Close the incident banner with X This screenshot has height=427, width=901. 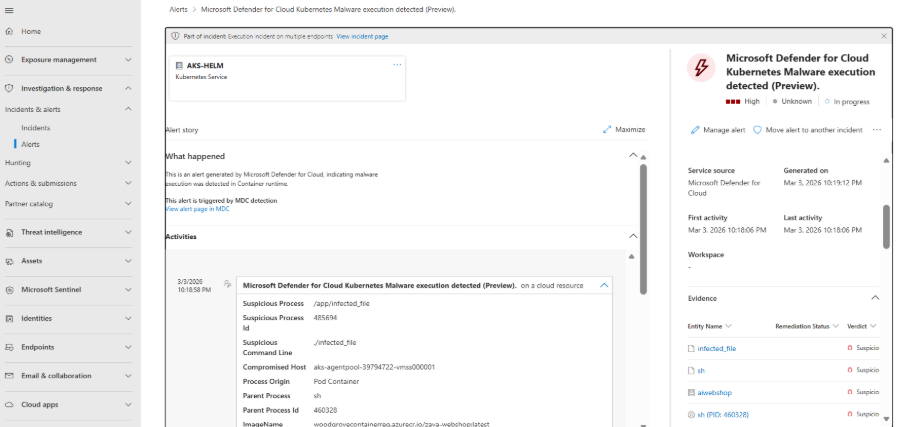[884, 36]
